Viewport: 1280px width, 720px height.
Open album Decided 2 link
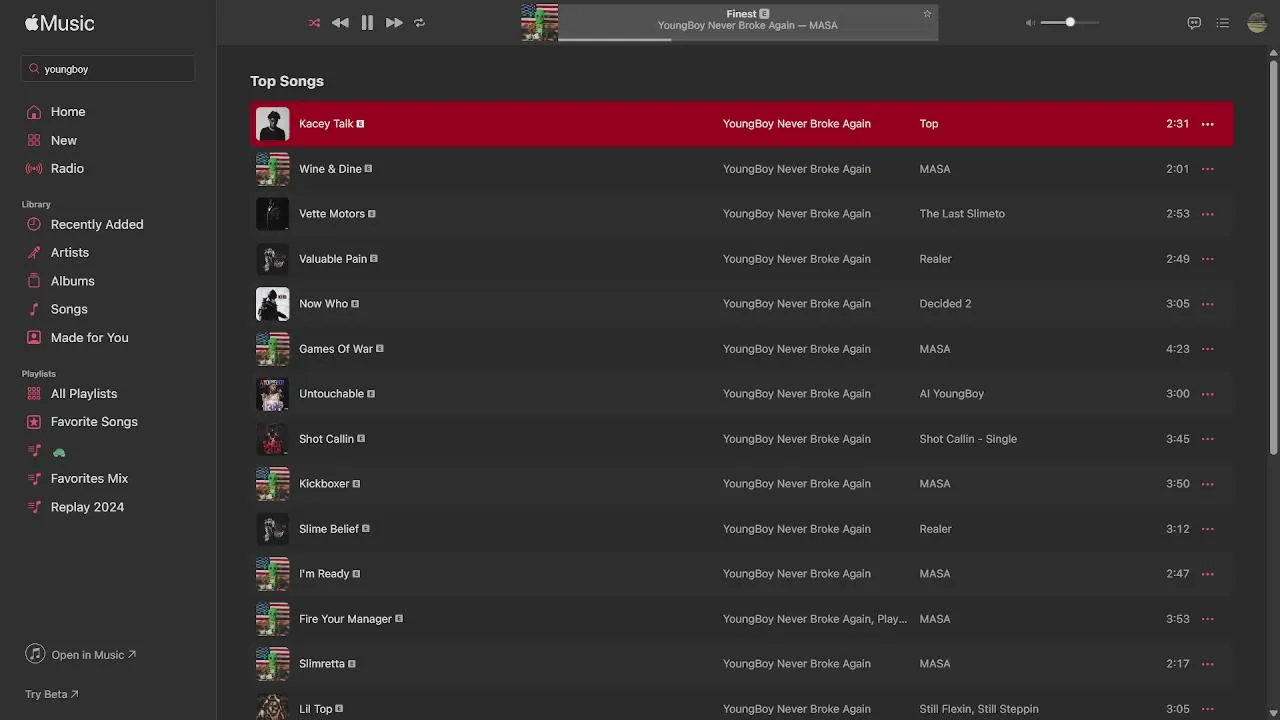coord(945,304)
